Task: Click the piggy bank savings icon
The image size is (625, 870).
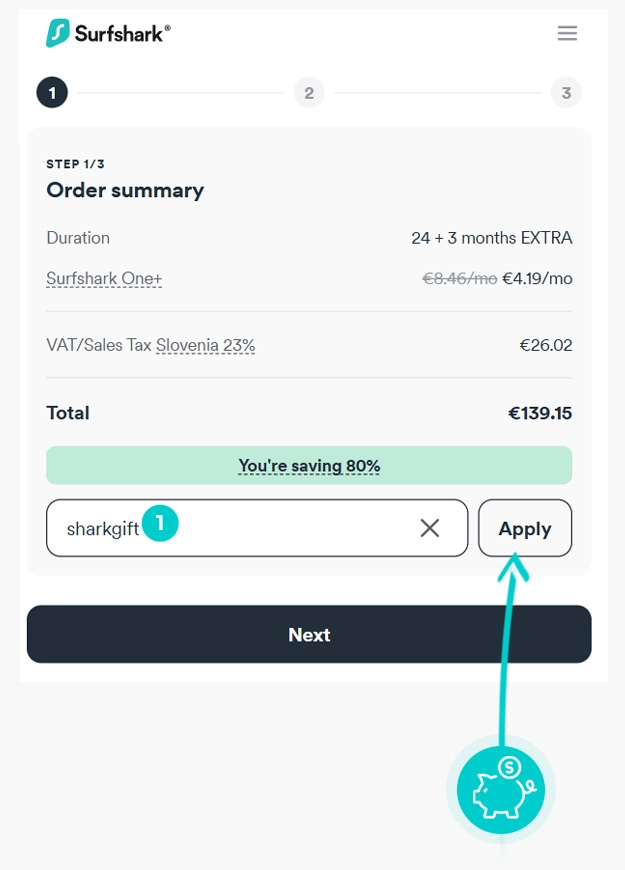Action: [501, 790]
